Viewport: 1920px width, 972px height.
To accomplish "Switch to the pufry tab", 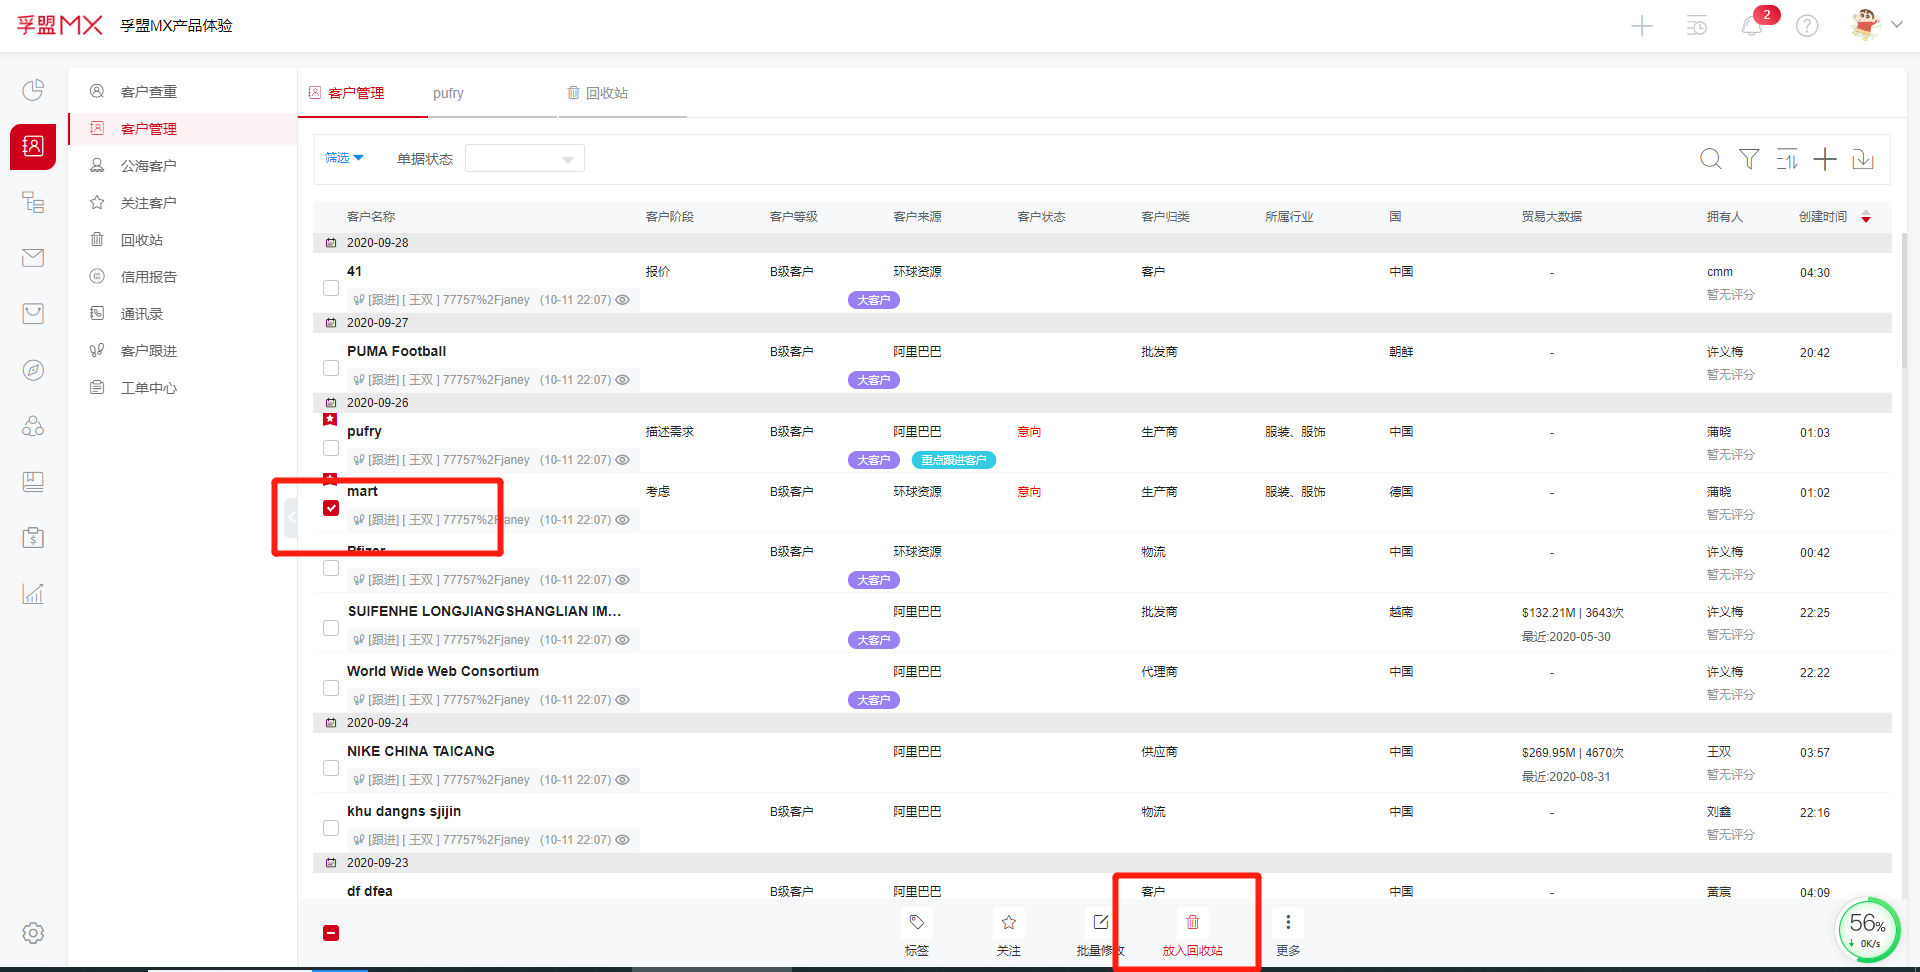I will tap(448, 93).
